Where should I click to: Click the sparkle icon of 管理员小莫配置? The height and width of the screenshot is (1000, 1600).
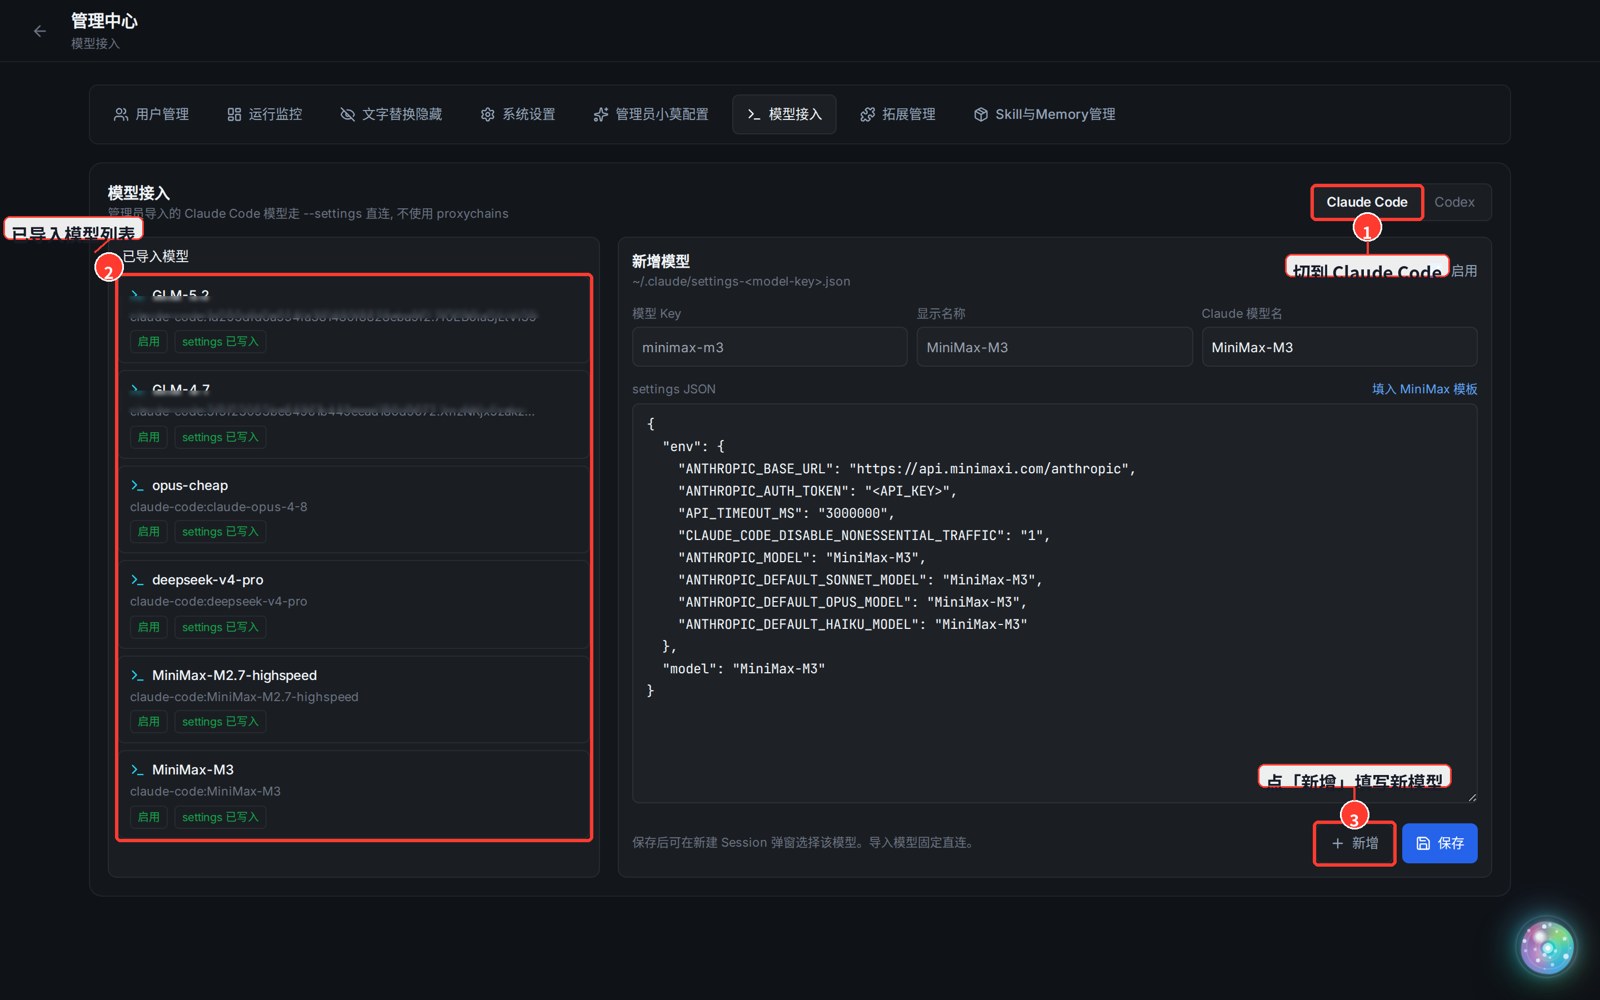[601, 114]
